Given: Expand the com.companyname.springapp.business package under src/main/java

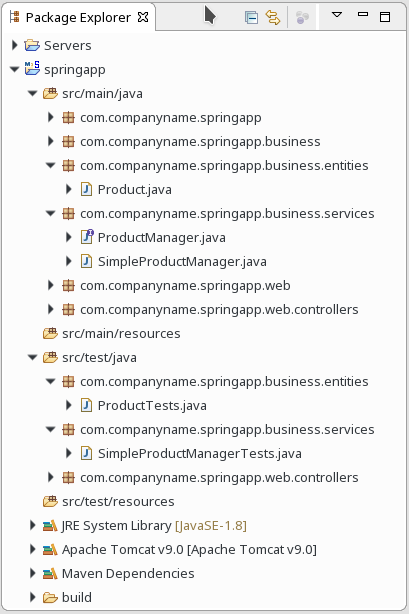Looking at the screenshot, I should tap(51, 141).
